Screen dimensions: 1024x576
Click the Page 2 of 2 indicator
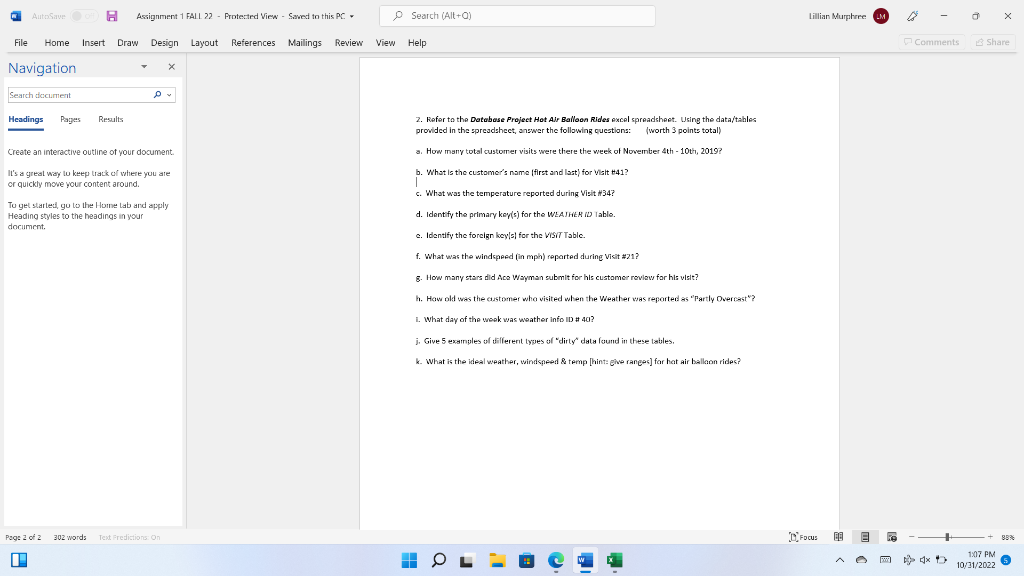coord(23,537)
